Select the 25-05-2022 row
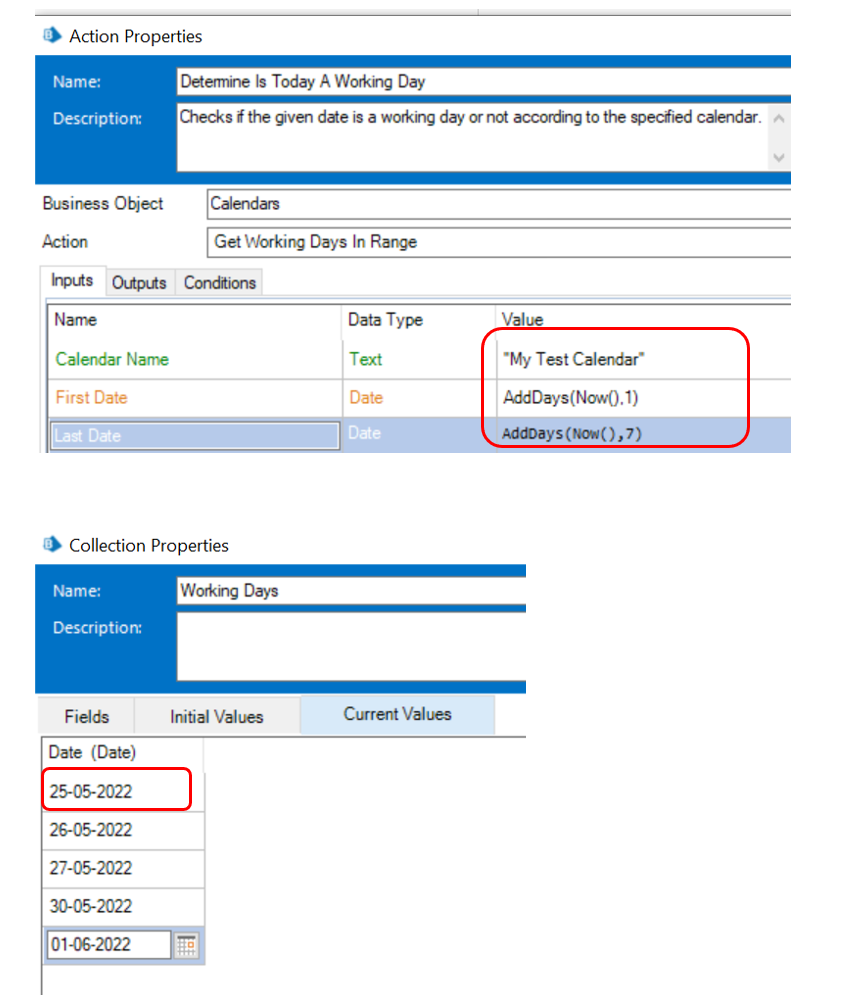Image resolution: width=844 pixels, height=995 pixels. click(123, 792)
